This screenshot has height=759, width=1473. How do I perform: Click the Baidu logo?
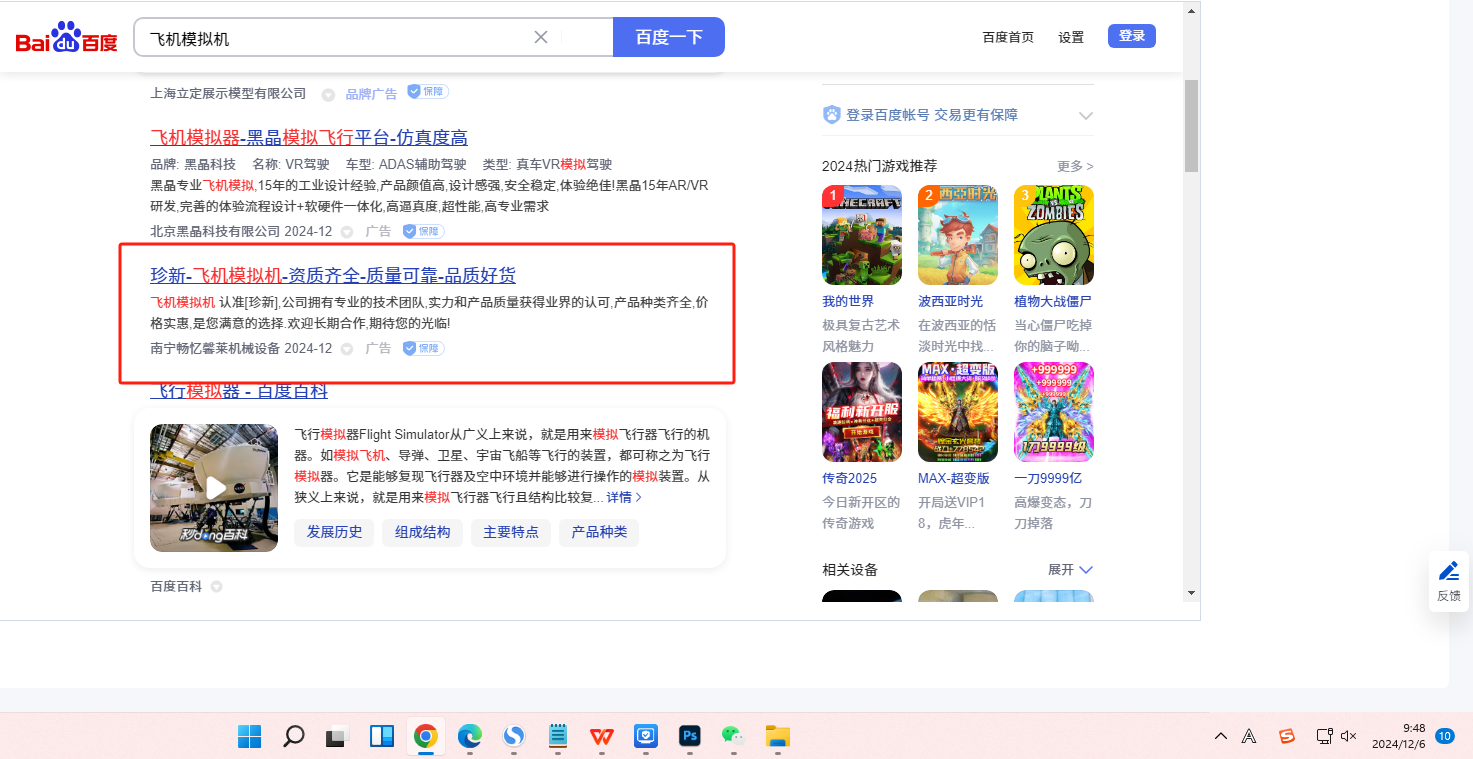pos(67,38)
